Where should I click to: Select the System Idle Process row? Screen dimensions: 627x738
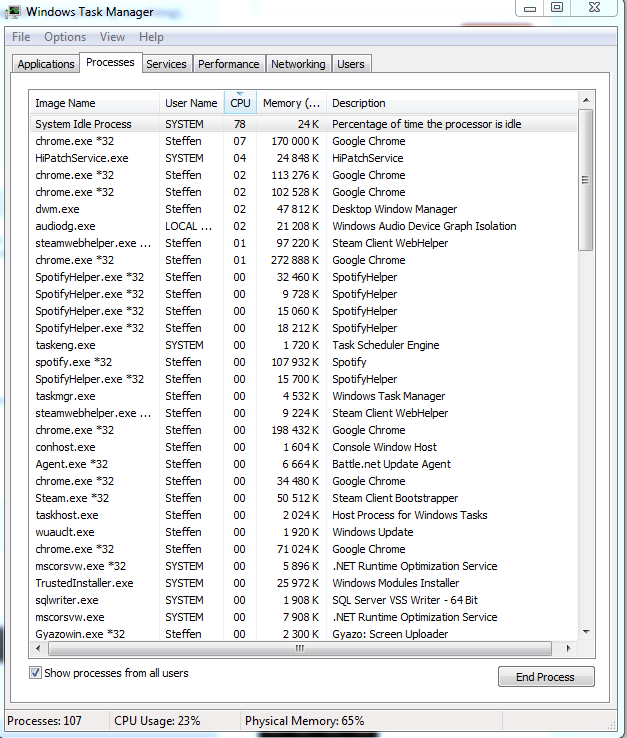tap(304, 124)
